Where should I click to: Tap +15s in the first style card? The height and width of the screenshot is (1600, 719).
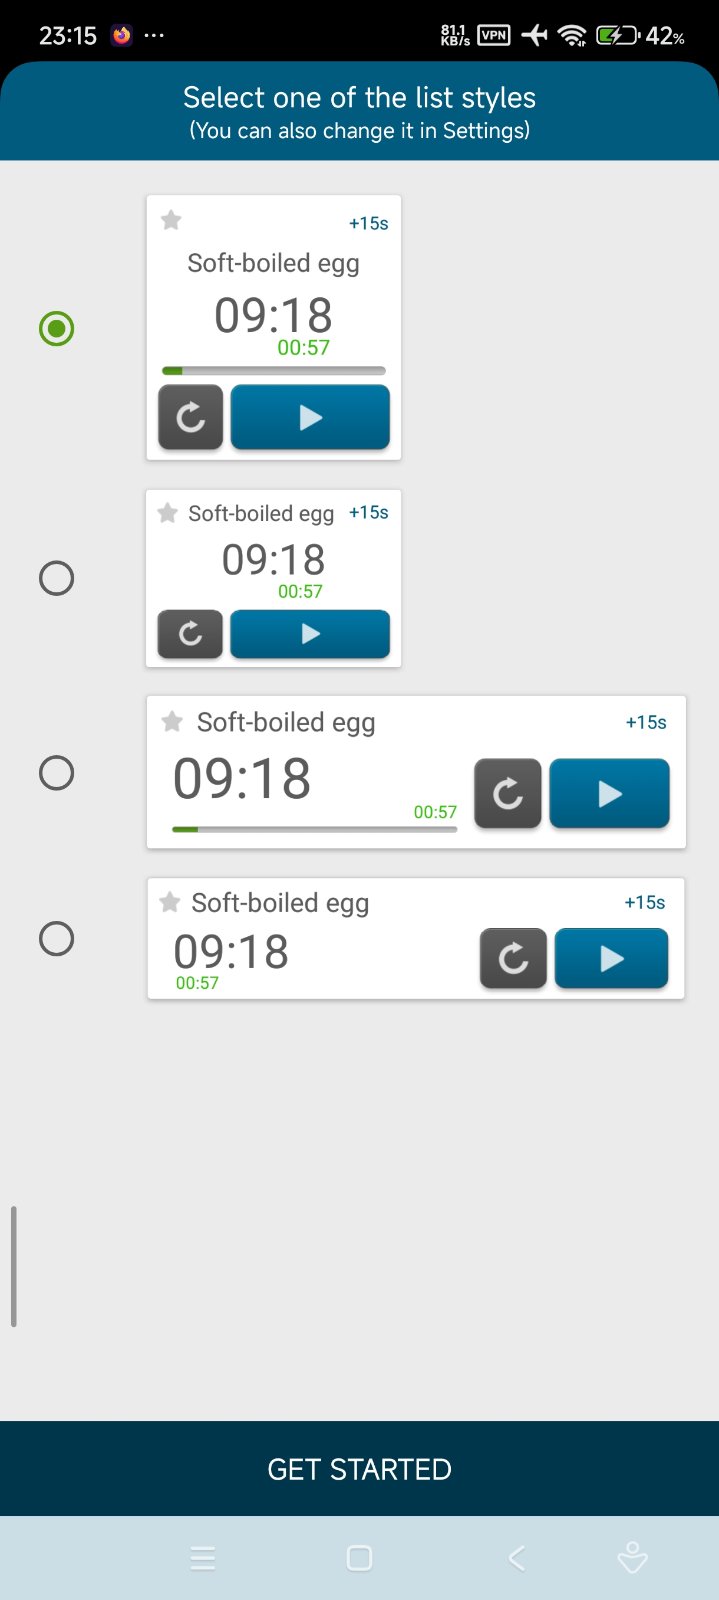tap(368, 224)
